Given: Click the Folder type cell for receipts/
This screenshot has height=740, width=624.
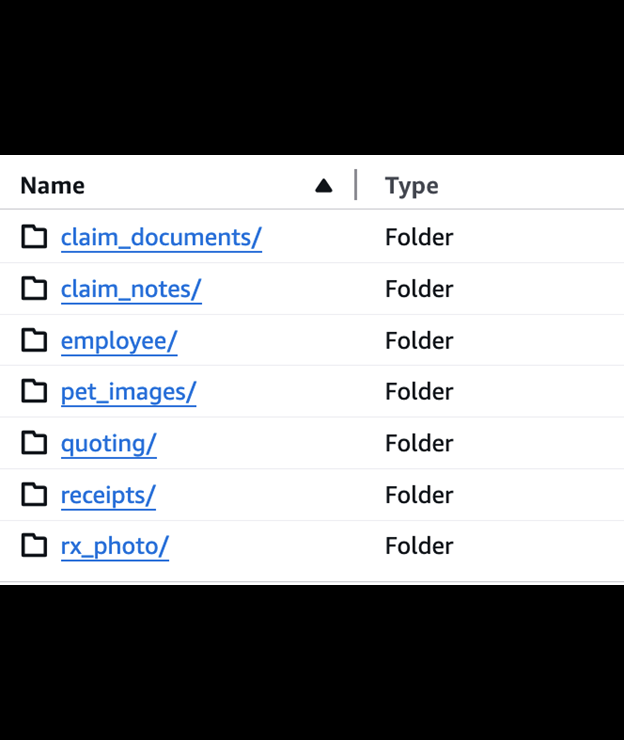Looking at the screenshot, I should pos(418,495).
